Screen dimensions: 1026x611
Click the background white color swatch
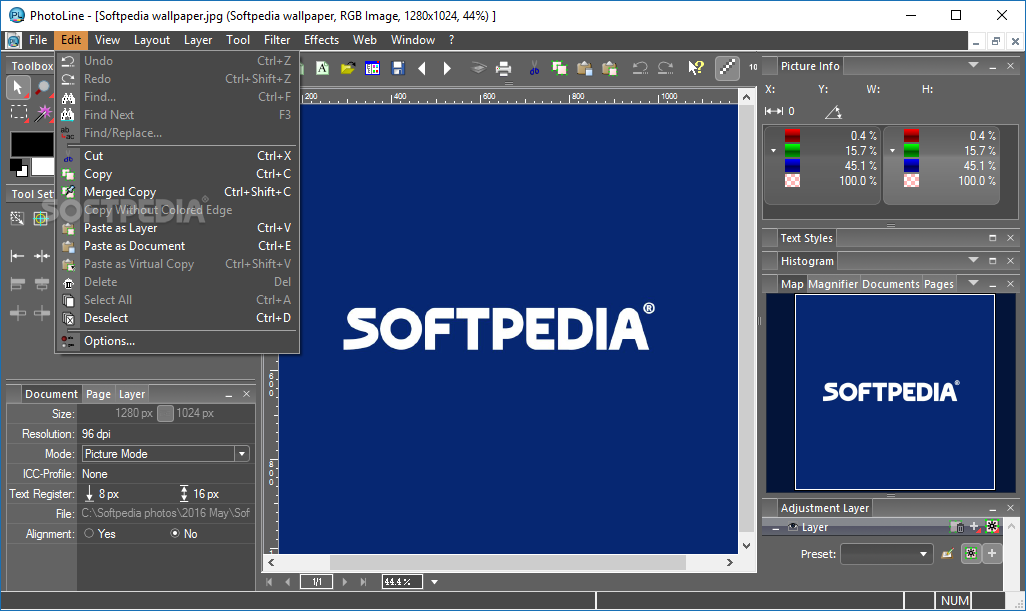(43, 166)
